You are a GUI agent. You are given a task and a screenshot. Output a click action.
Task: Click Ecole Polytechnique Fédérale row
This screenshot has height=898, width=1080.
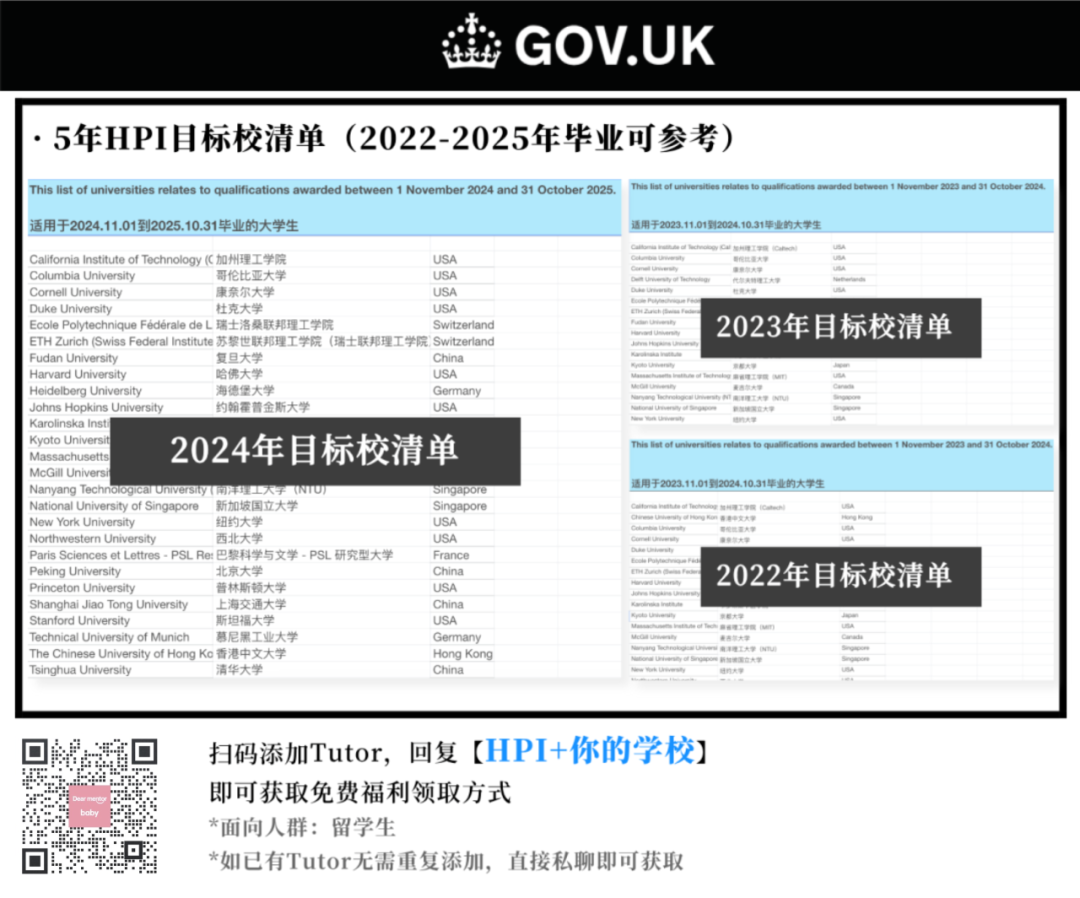point(261,325)
